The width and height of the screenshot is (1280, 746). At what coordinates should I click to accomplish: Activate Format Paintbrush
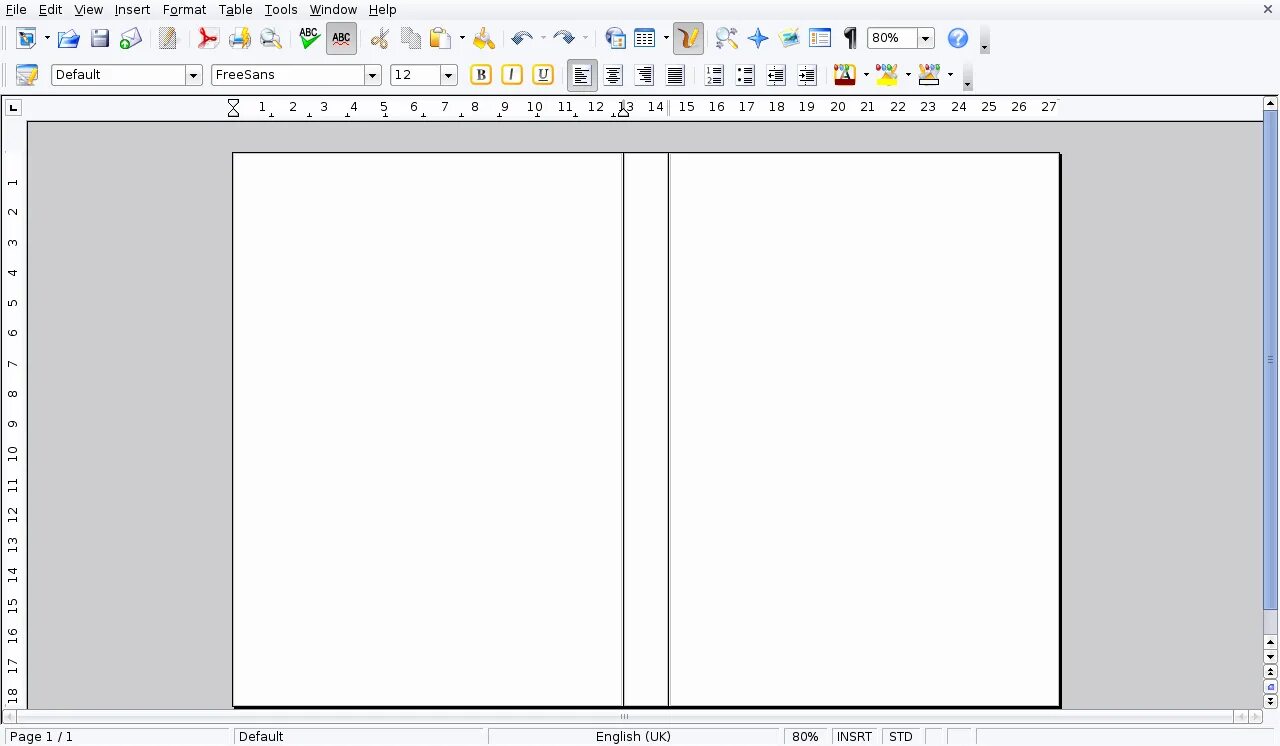tap(484, 39)
